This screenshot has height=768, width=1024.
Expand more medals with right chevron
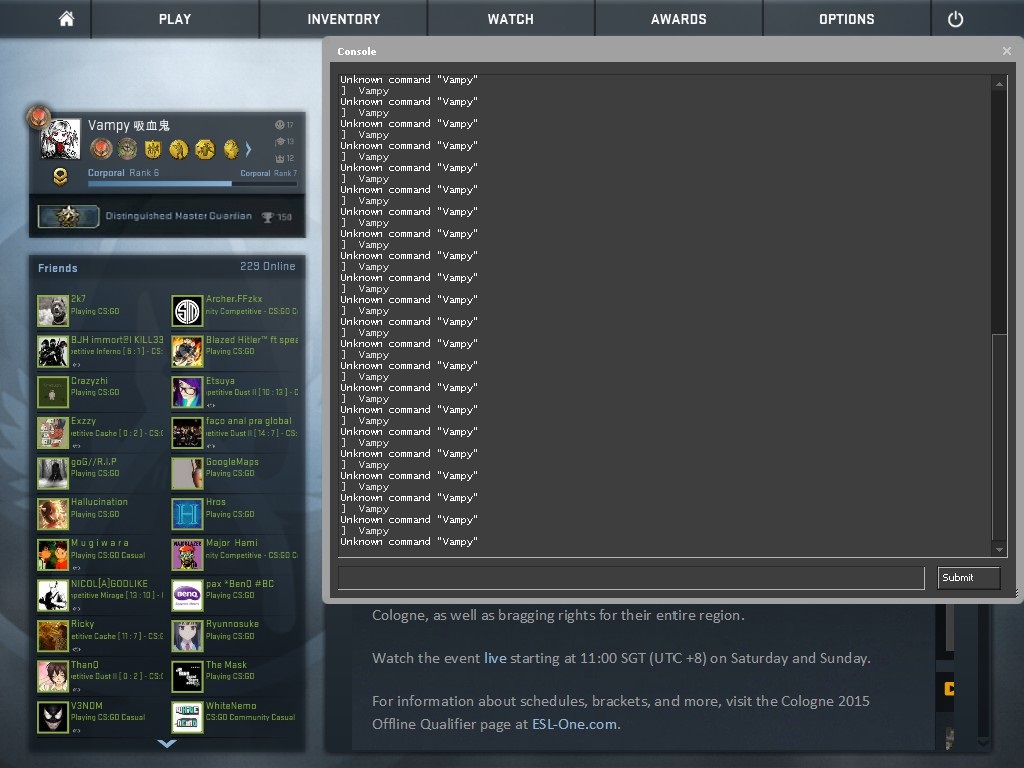(x=248, y=150)
